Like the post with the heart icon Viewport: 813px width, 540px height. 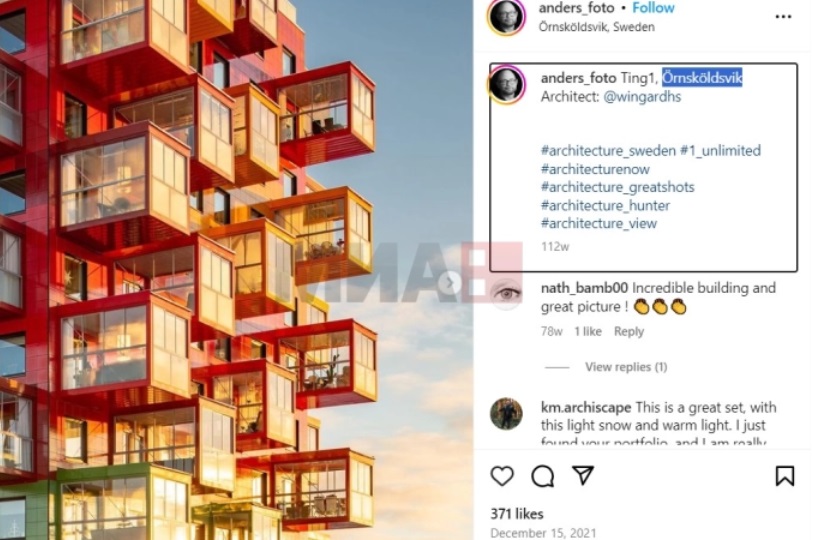click(x=502, y=476)
